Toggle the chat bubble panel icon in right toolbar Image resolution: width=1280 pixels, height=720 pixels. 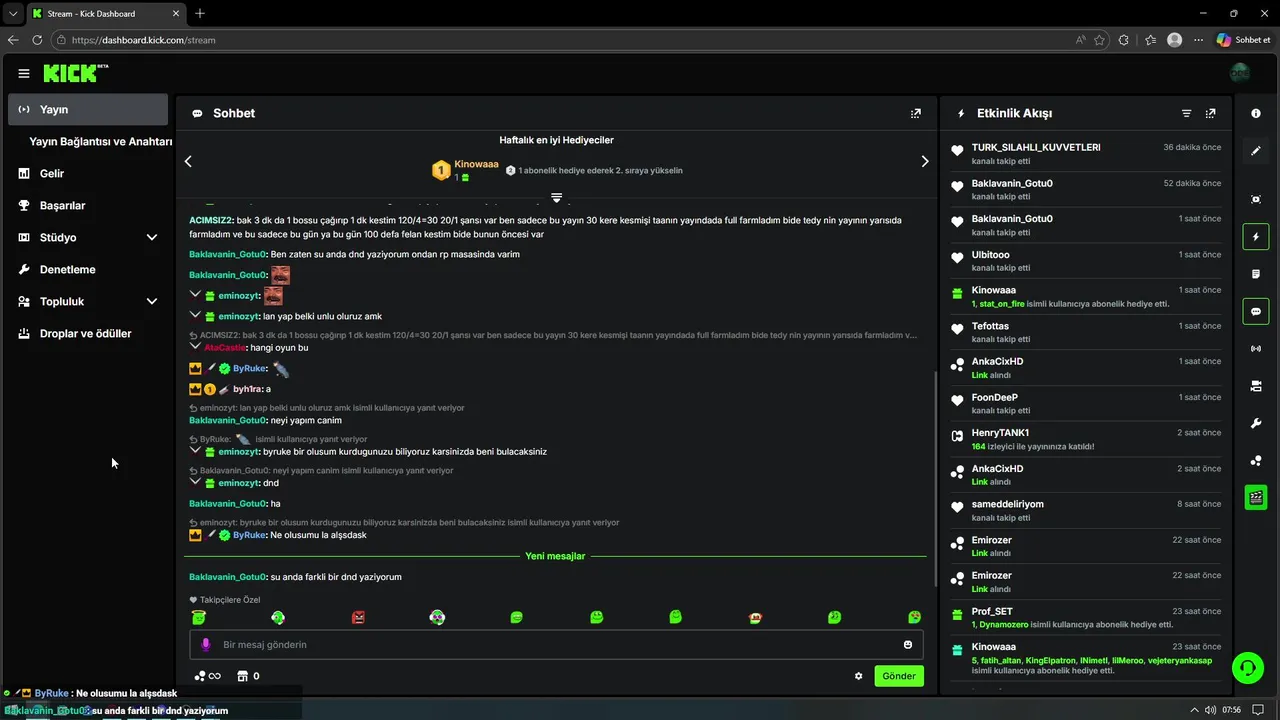point(1256,311)
